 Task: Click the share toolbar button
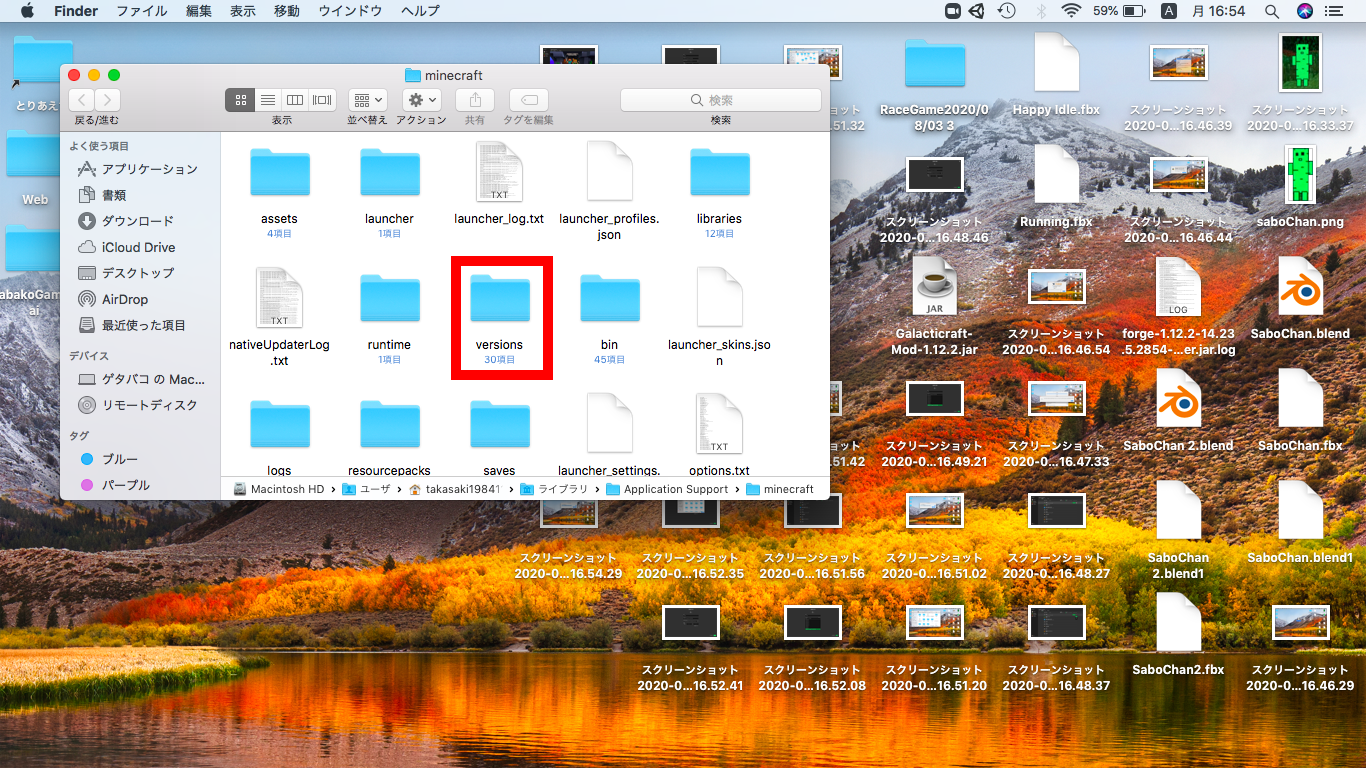(475, 100)
